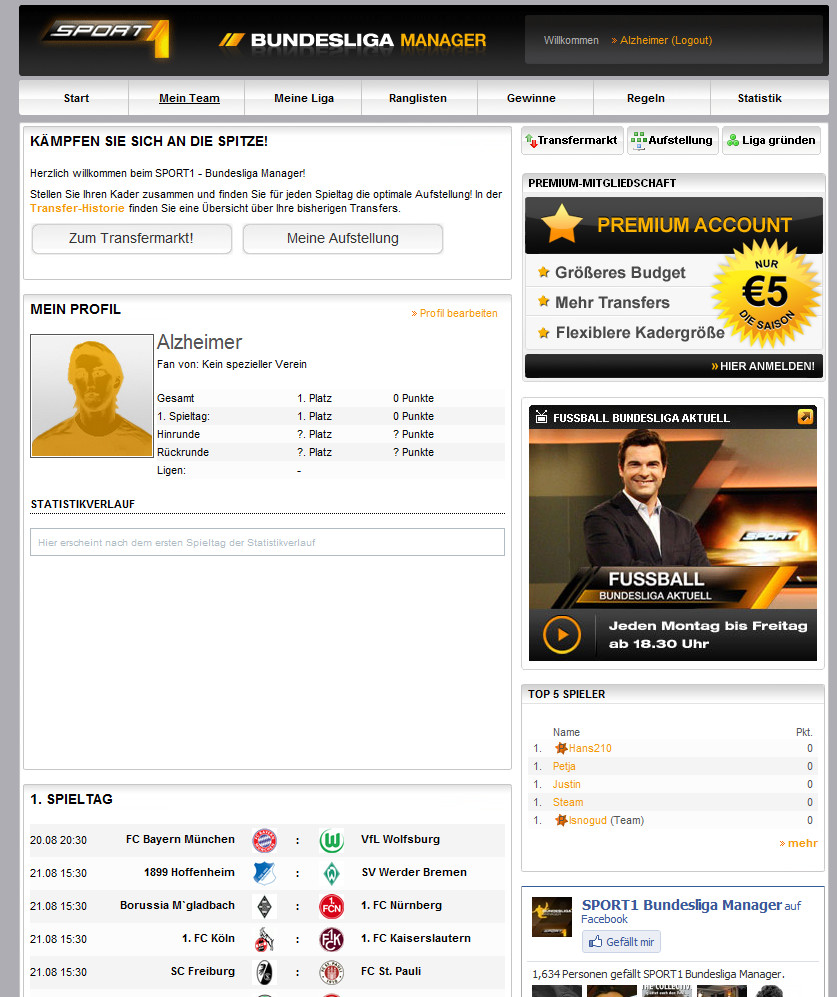
Task: Open Isnogud's player profile link
Action: coord(588,820)
